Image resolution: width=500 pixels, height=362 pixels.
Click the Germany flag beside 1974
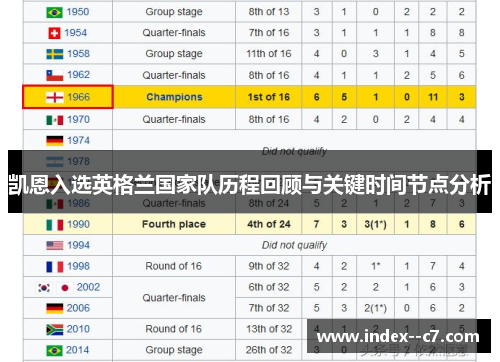tap(54, 141)
